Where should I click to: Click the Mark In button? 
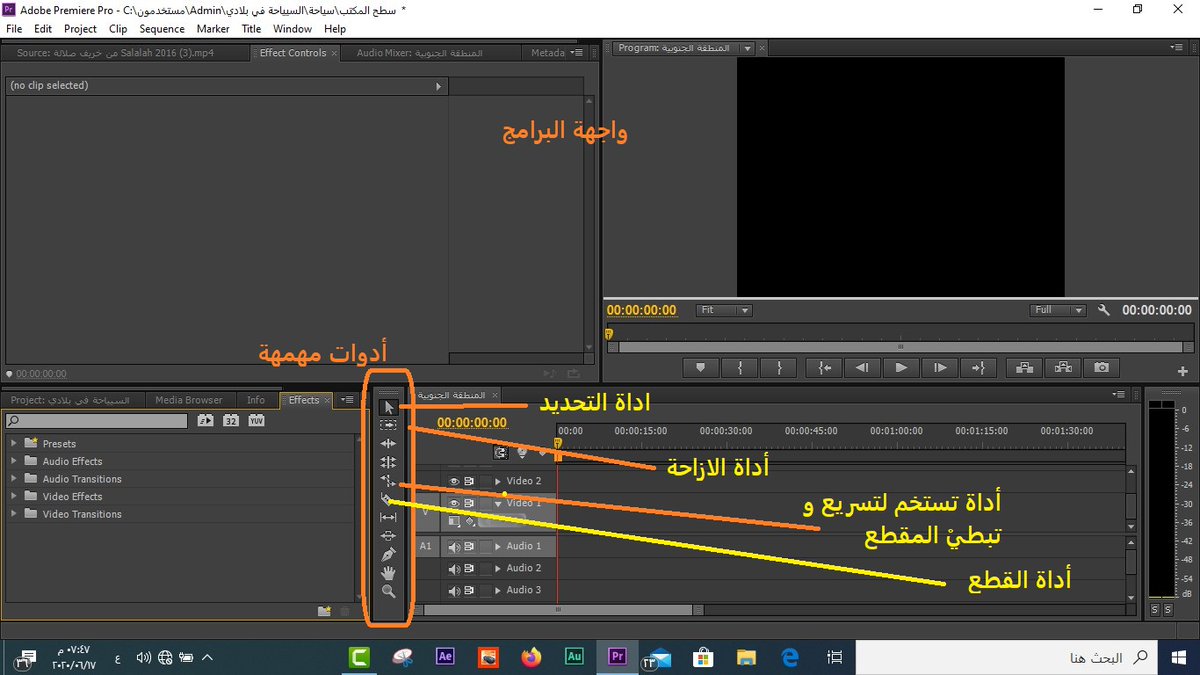pyautogui.click(x=740, y=368)
